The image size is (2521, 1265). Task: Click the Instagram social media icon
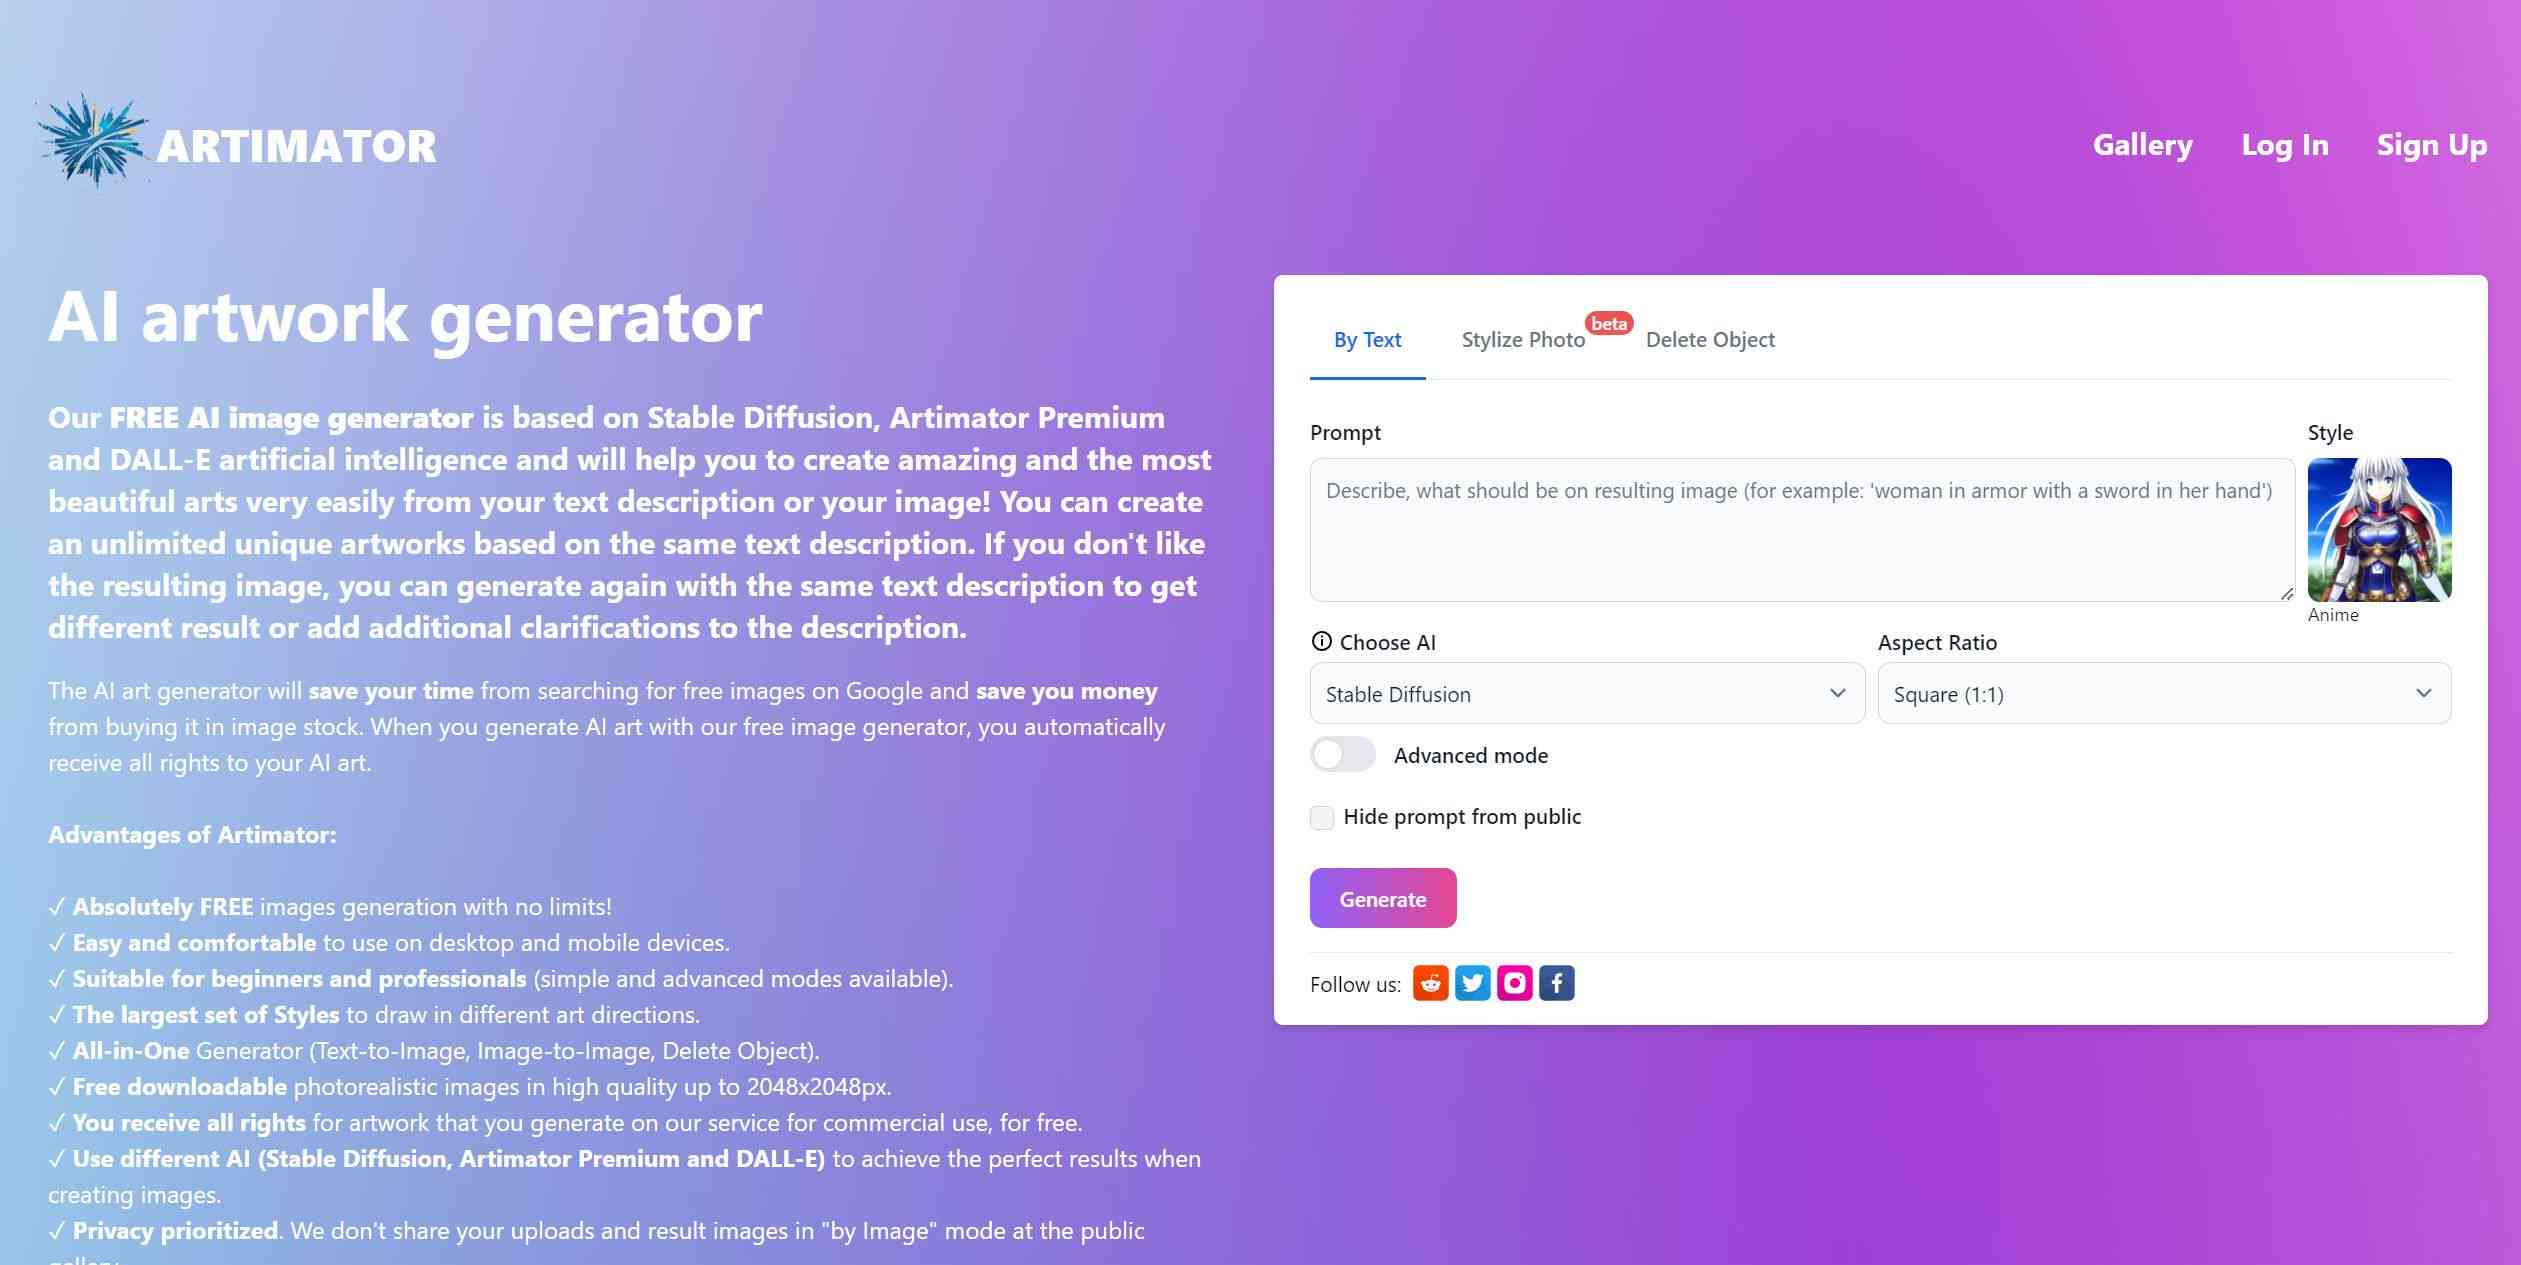coord(1515,983)
